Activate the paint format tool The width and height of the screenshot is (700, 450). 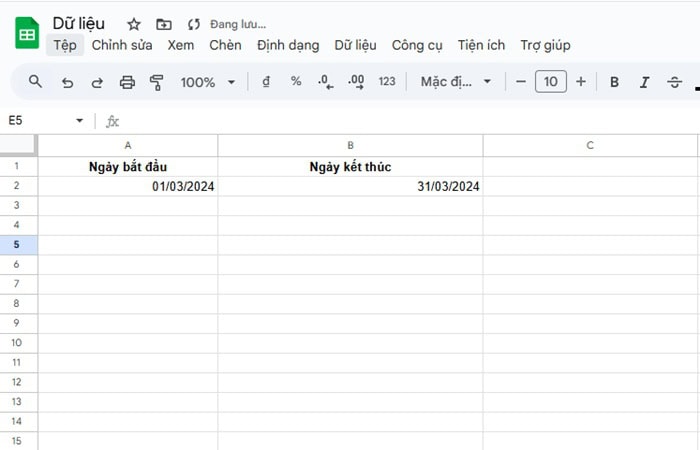pos(156,82)
